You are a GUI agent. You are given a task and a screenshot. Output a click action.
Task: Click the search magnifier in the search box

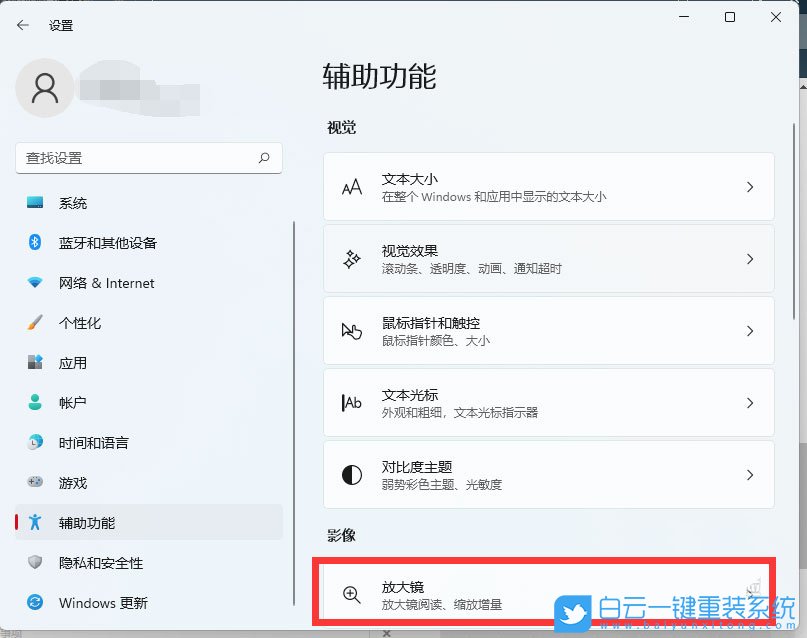tap(264, 158)
